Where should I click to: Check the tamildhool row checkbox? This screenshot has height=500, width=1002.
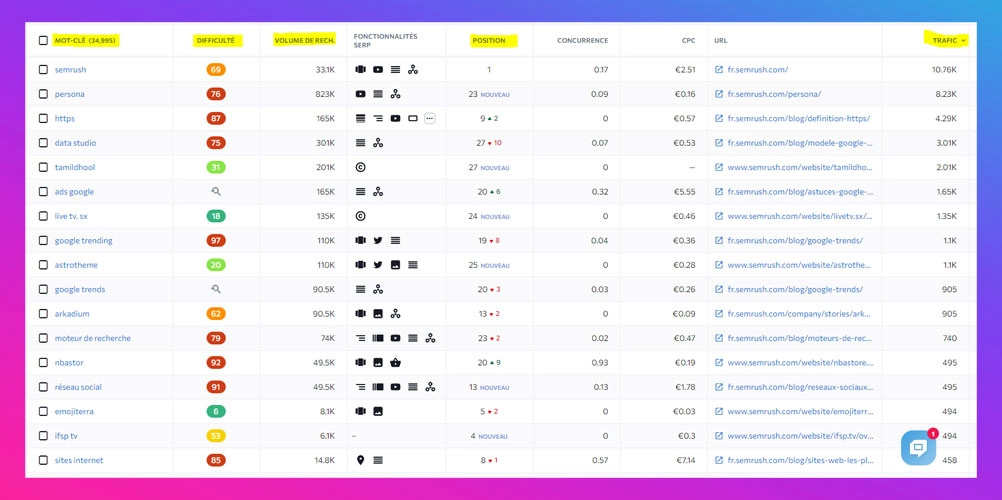tap(43, 168)
